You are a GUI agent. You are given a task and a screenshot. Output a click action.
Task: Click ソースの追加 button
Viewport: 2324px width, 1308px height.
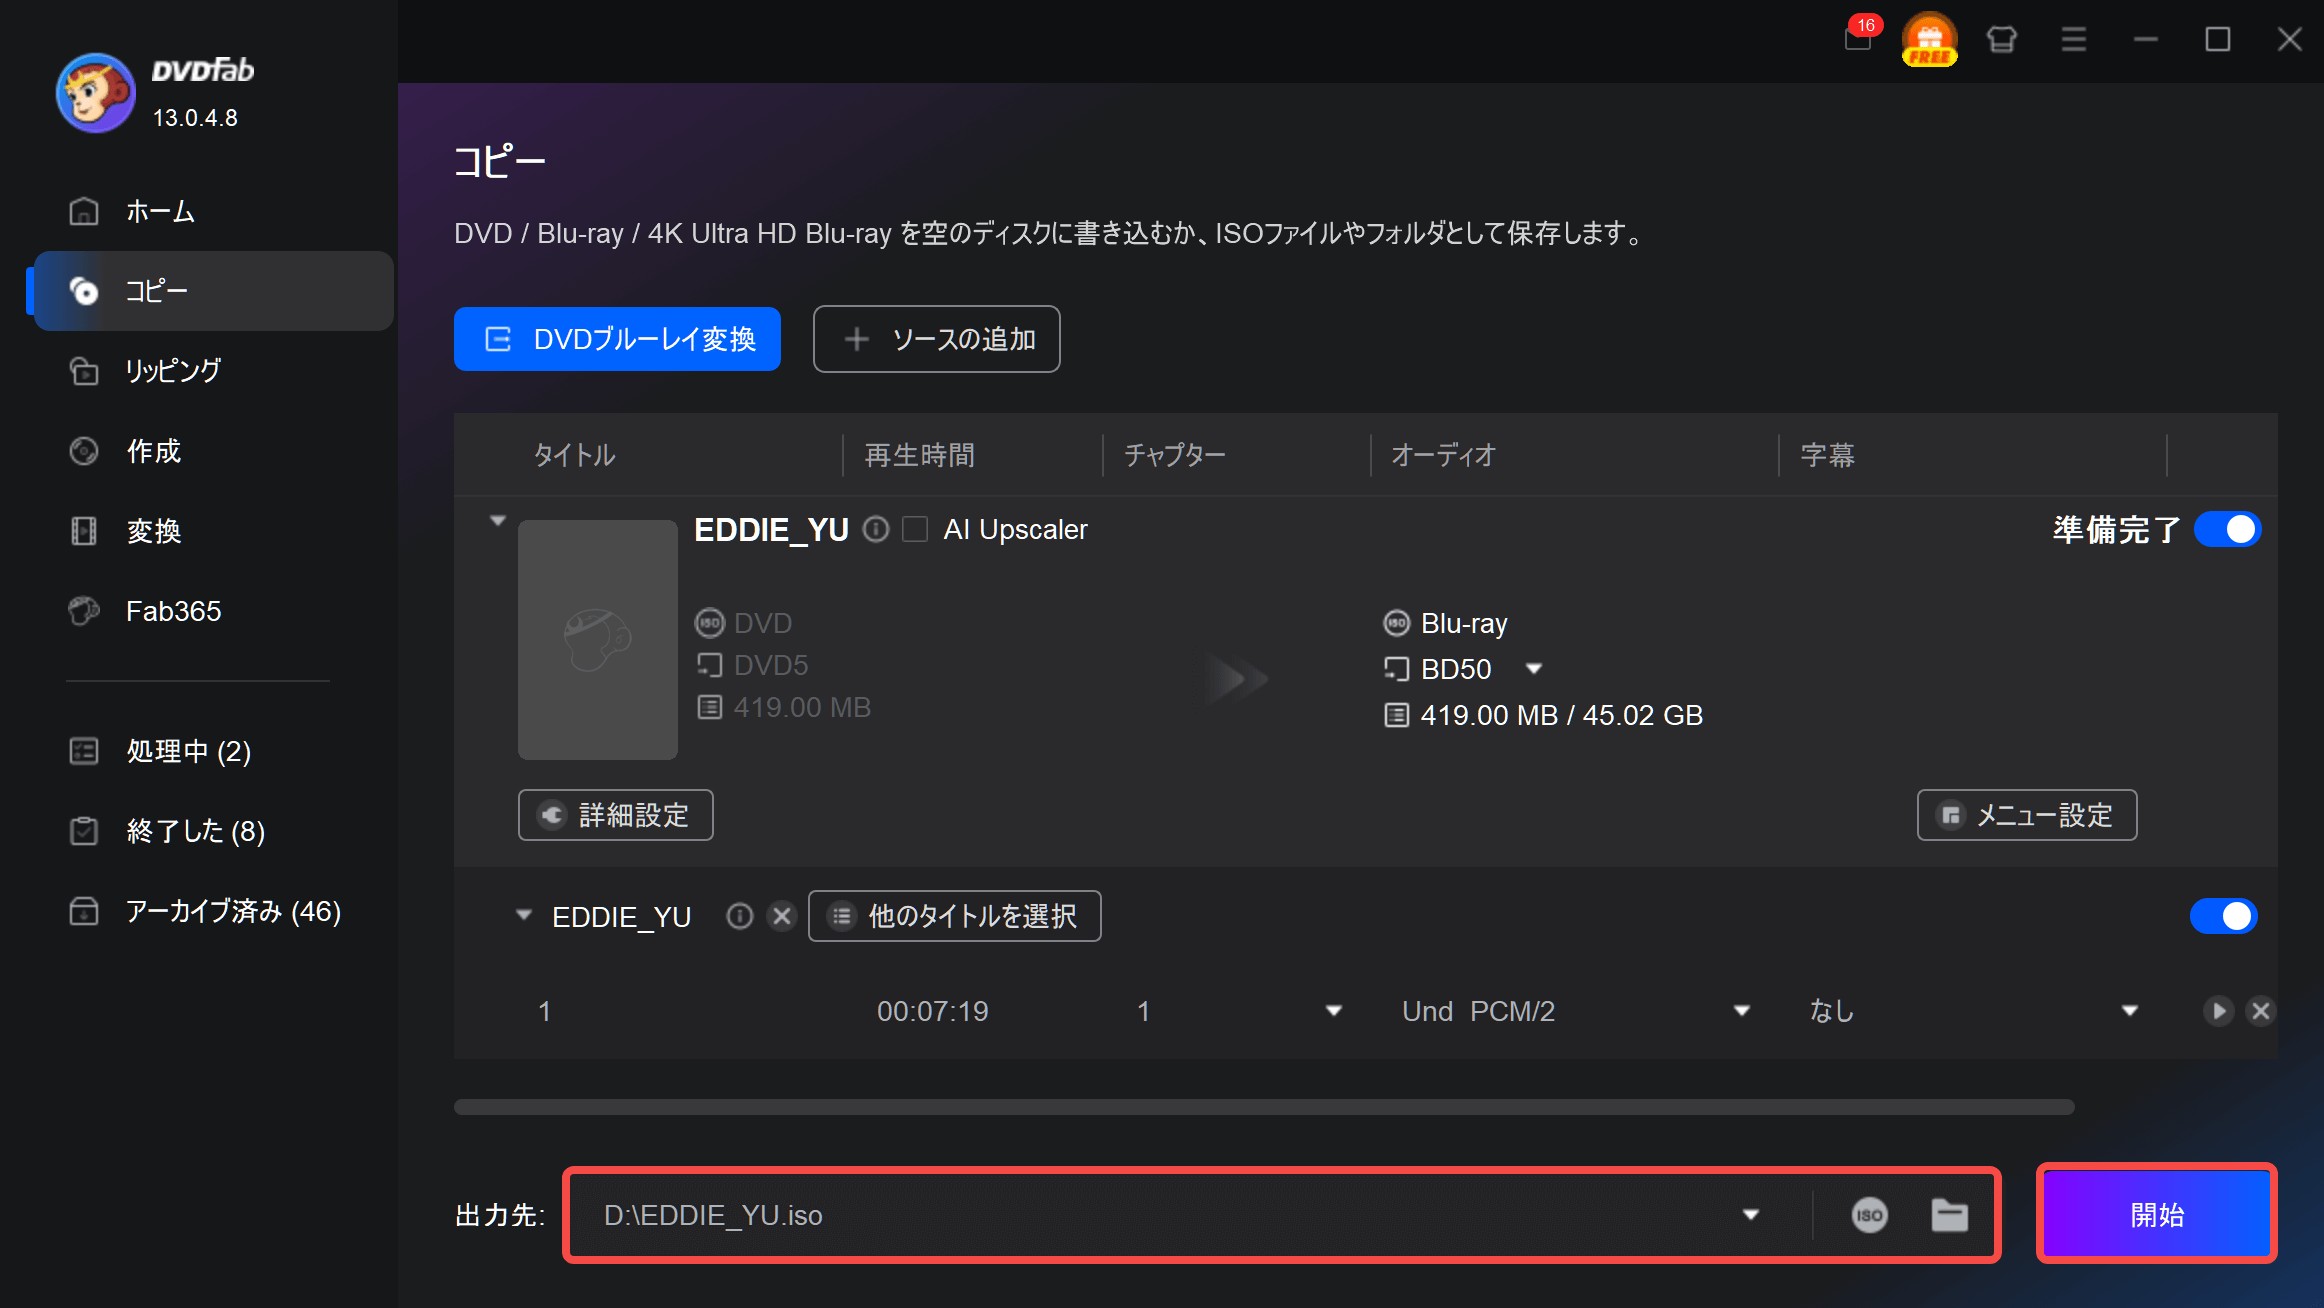936,339
